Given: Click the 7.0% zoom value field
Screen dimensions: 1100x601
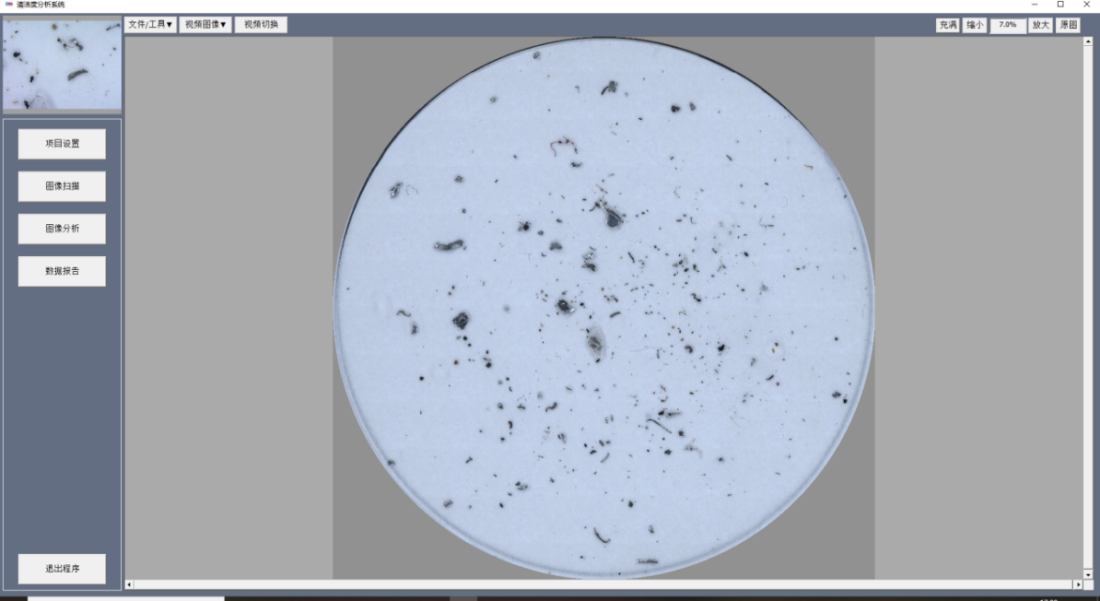Looking at the screenshot, I should (x=1008, y=25).
